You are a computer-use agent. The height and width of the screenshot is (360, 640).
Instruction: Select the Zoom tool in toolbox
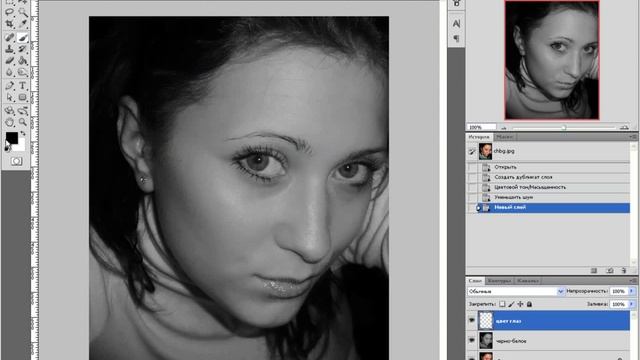click(22, 122)
